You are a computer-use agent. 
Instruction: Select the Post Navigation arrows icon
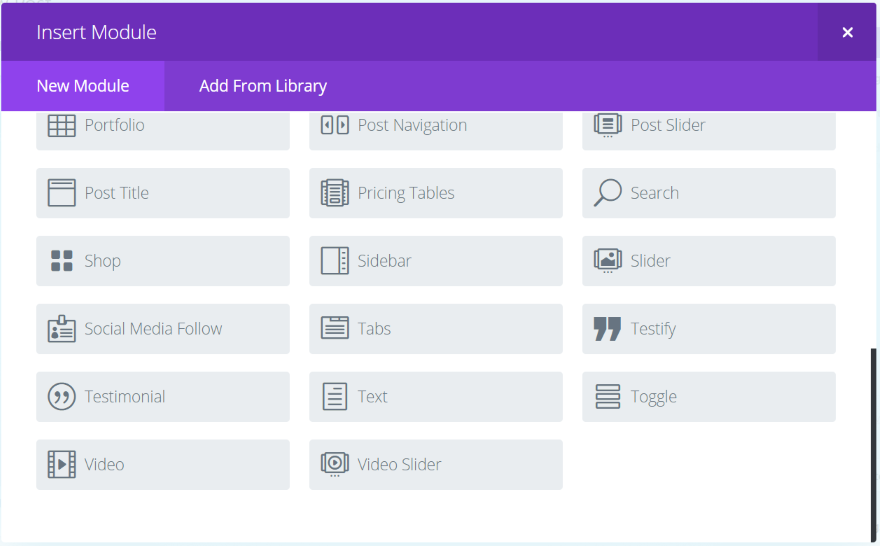tap(334, 125)
